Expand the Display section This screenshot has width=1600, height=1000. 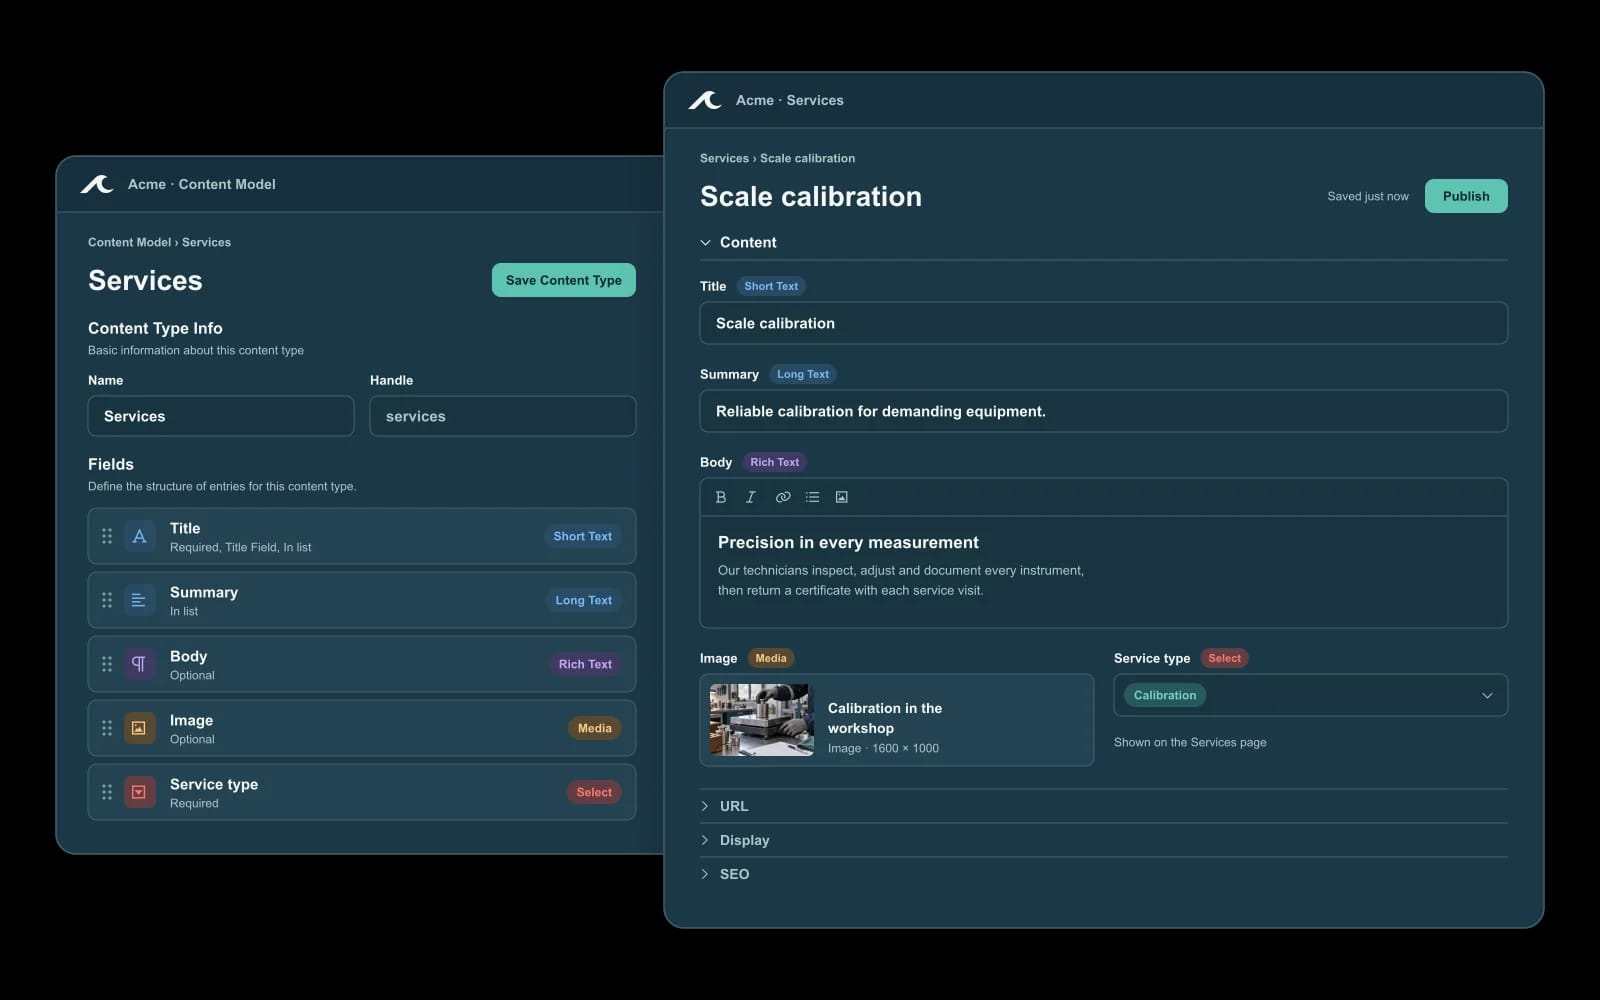[x=706, y=840]
